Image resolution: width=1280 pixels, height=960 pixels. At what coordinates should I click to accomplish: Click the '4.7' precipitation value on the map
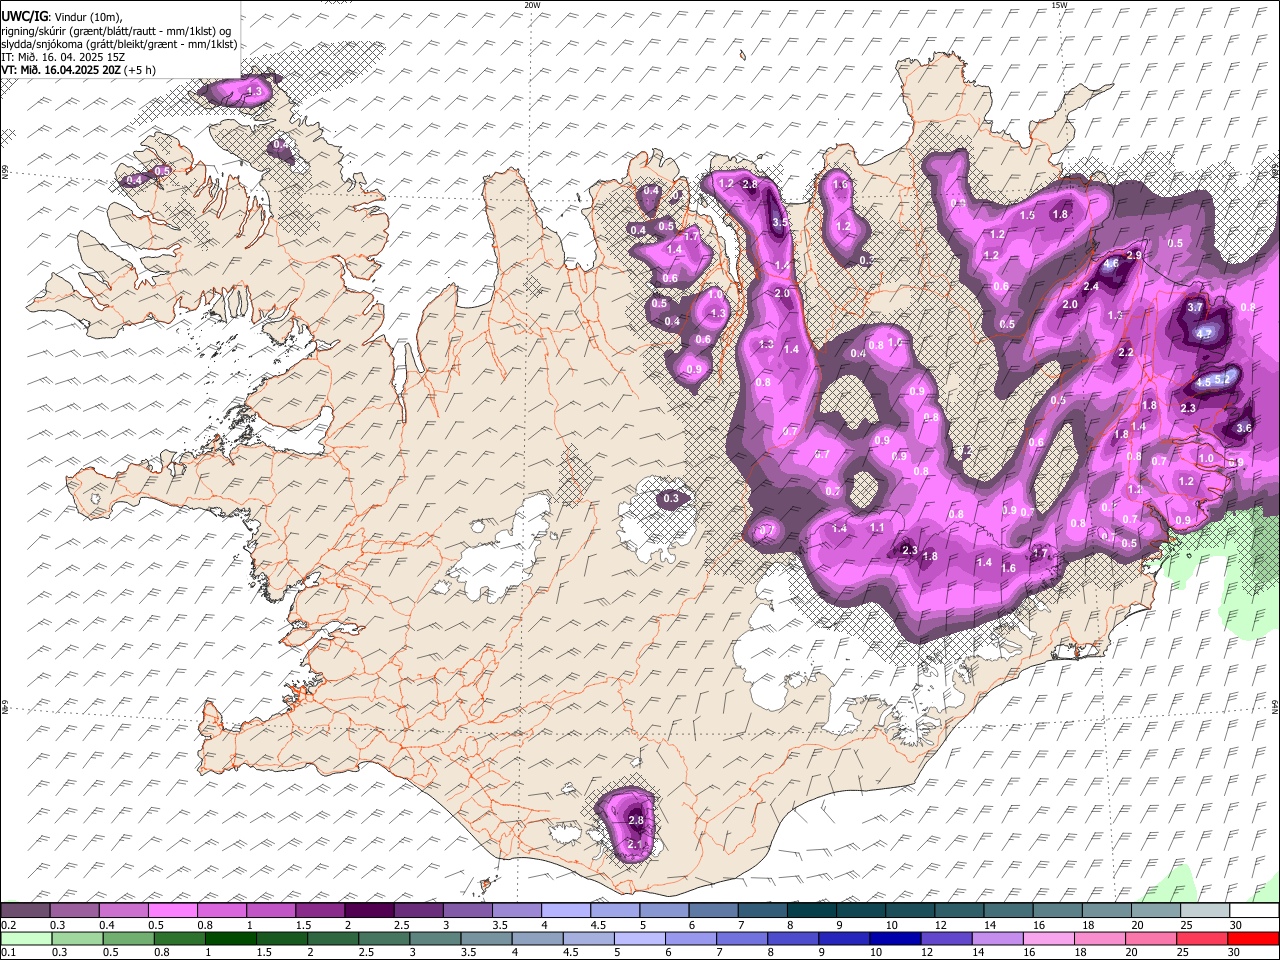click(x=1204, y=334)
